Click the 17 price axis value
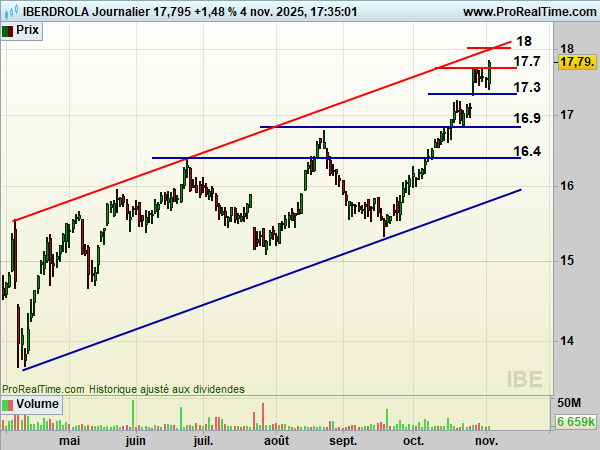Viewport: 600px width, 450px height. 567,114
